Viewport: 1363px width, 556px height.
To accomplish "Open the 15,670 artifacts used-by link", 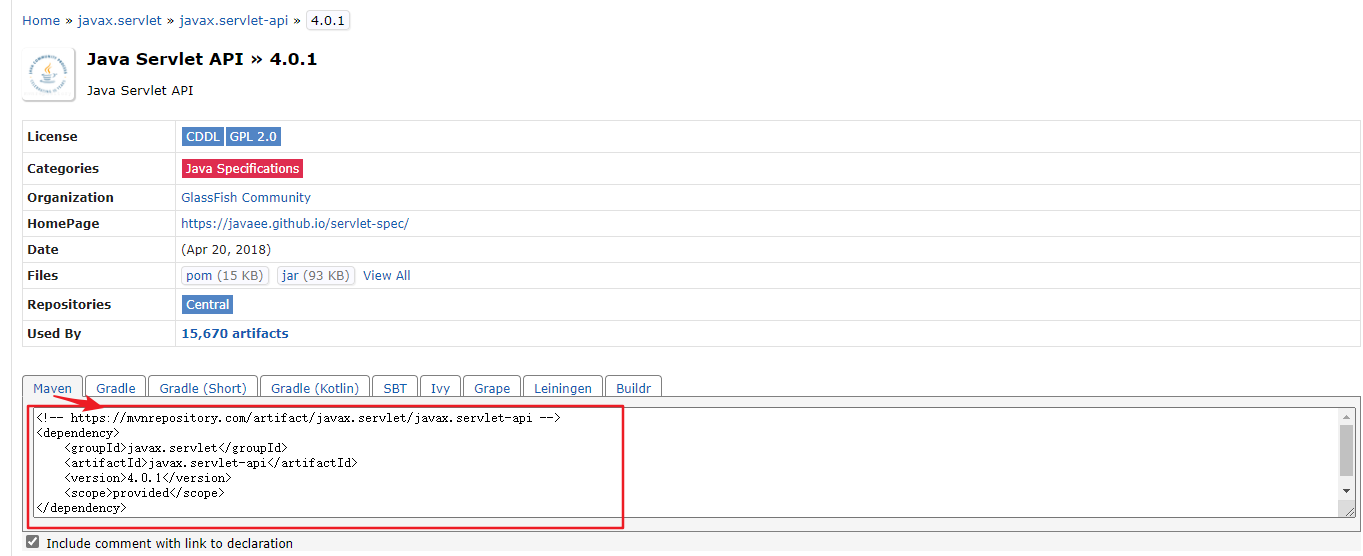I will pyautogui.click(x=235, y=334).
